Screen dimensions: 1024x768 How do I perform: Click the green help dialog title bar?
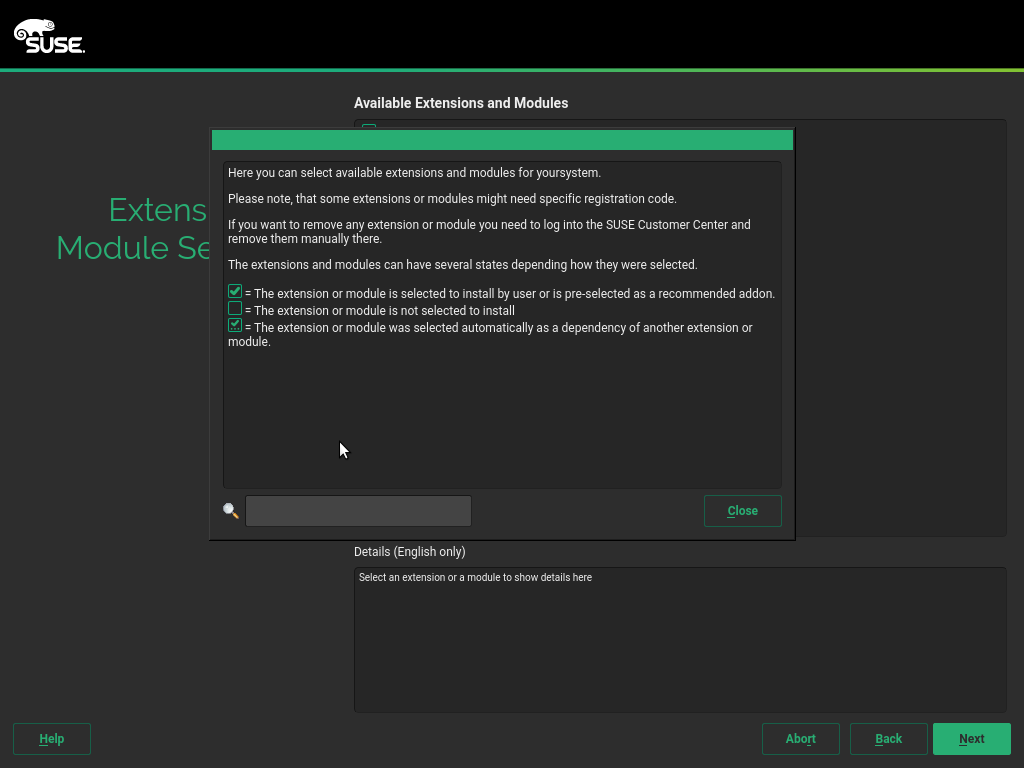[502, 140]
